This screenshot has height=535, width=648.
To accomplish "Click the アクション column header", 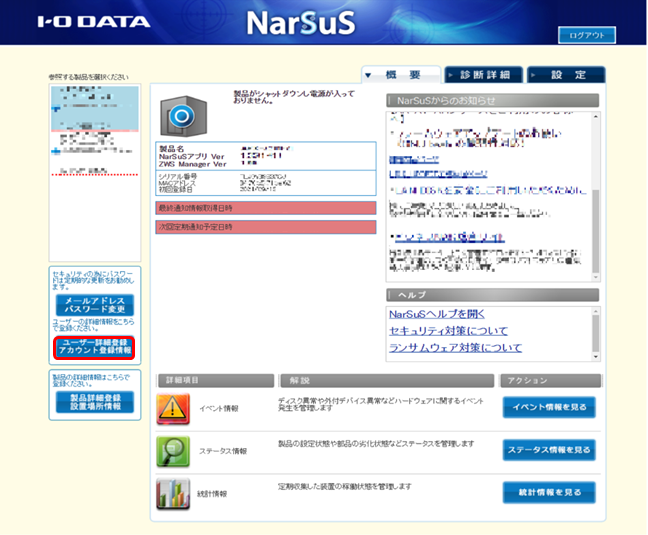I will click(550, 380).
